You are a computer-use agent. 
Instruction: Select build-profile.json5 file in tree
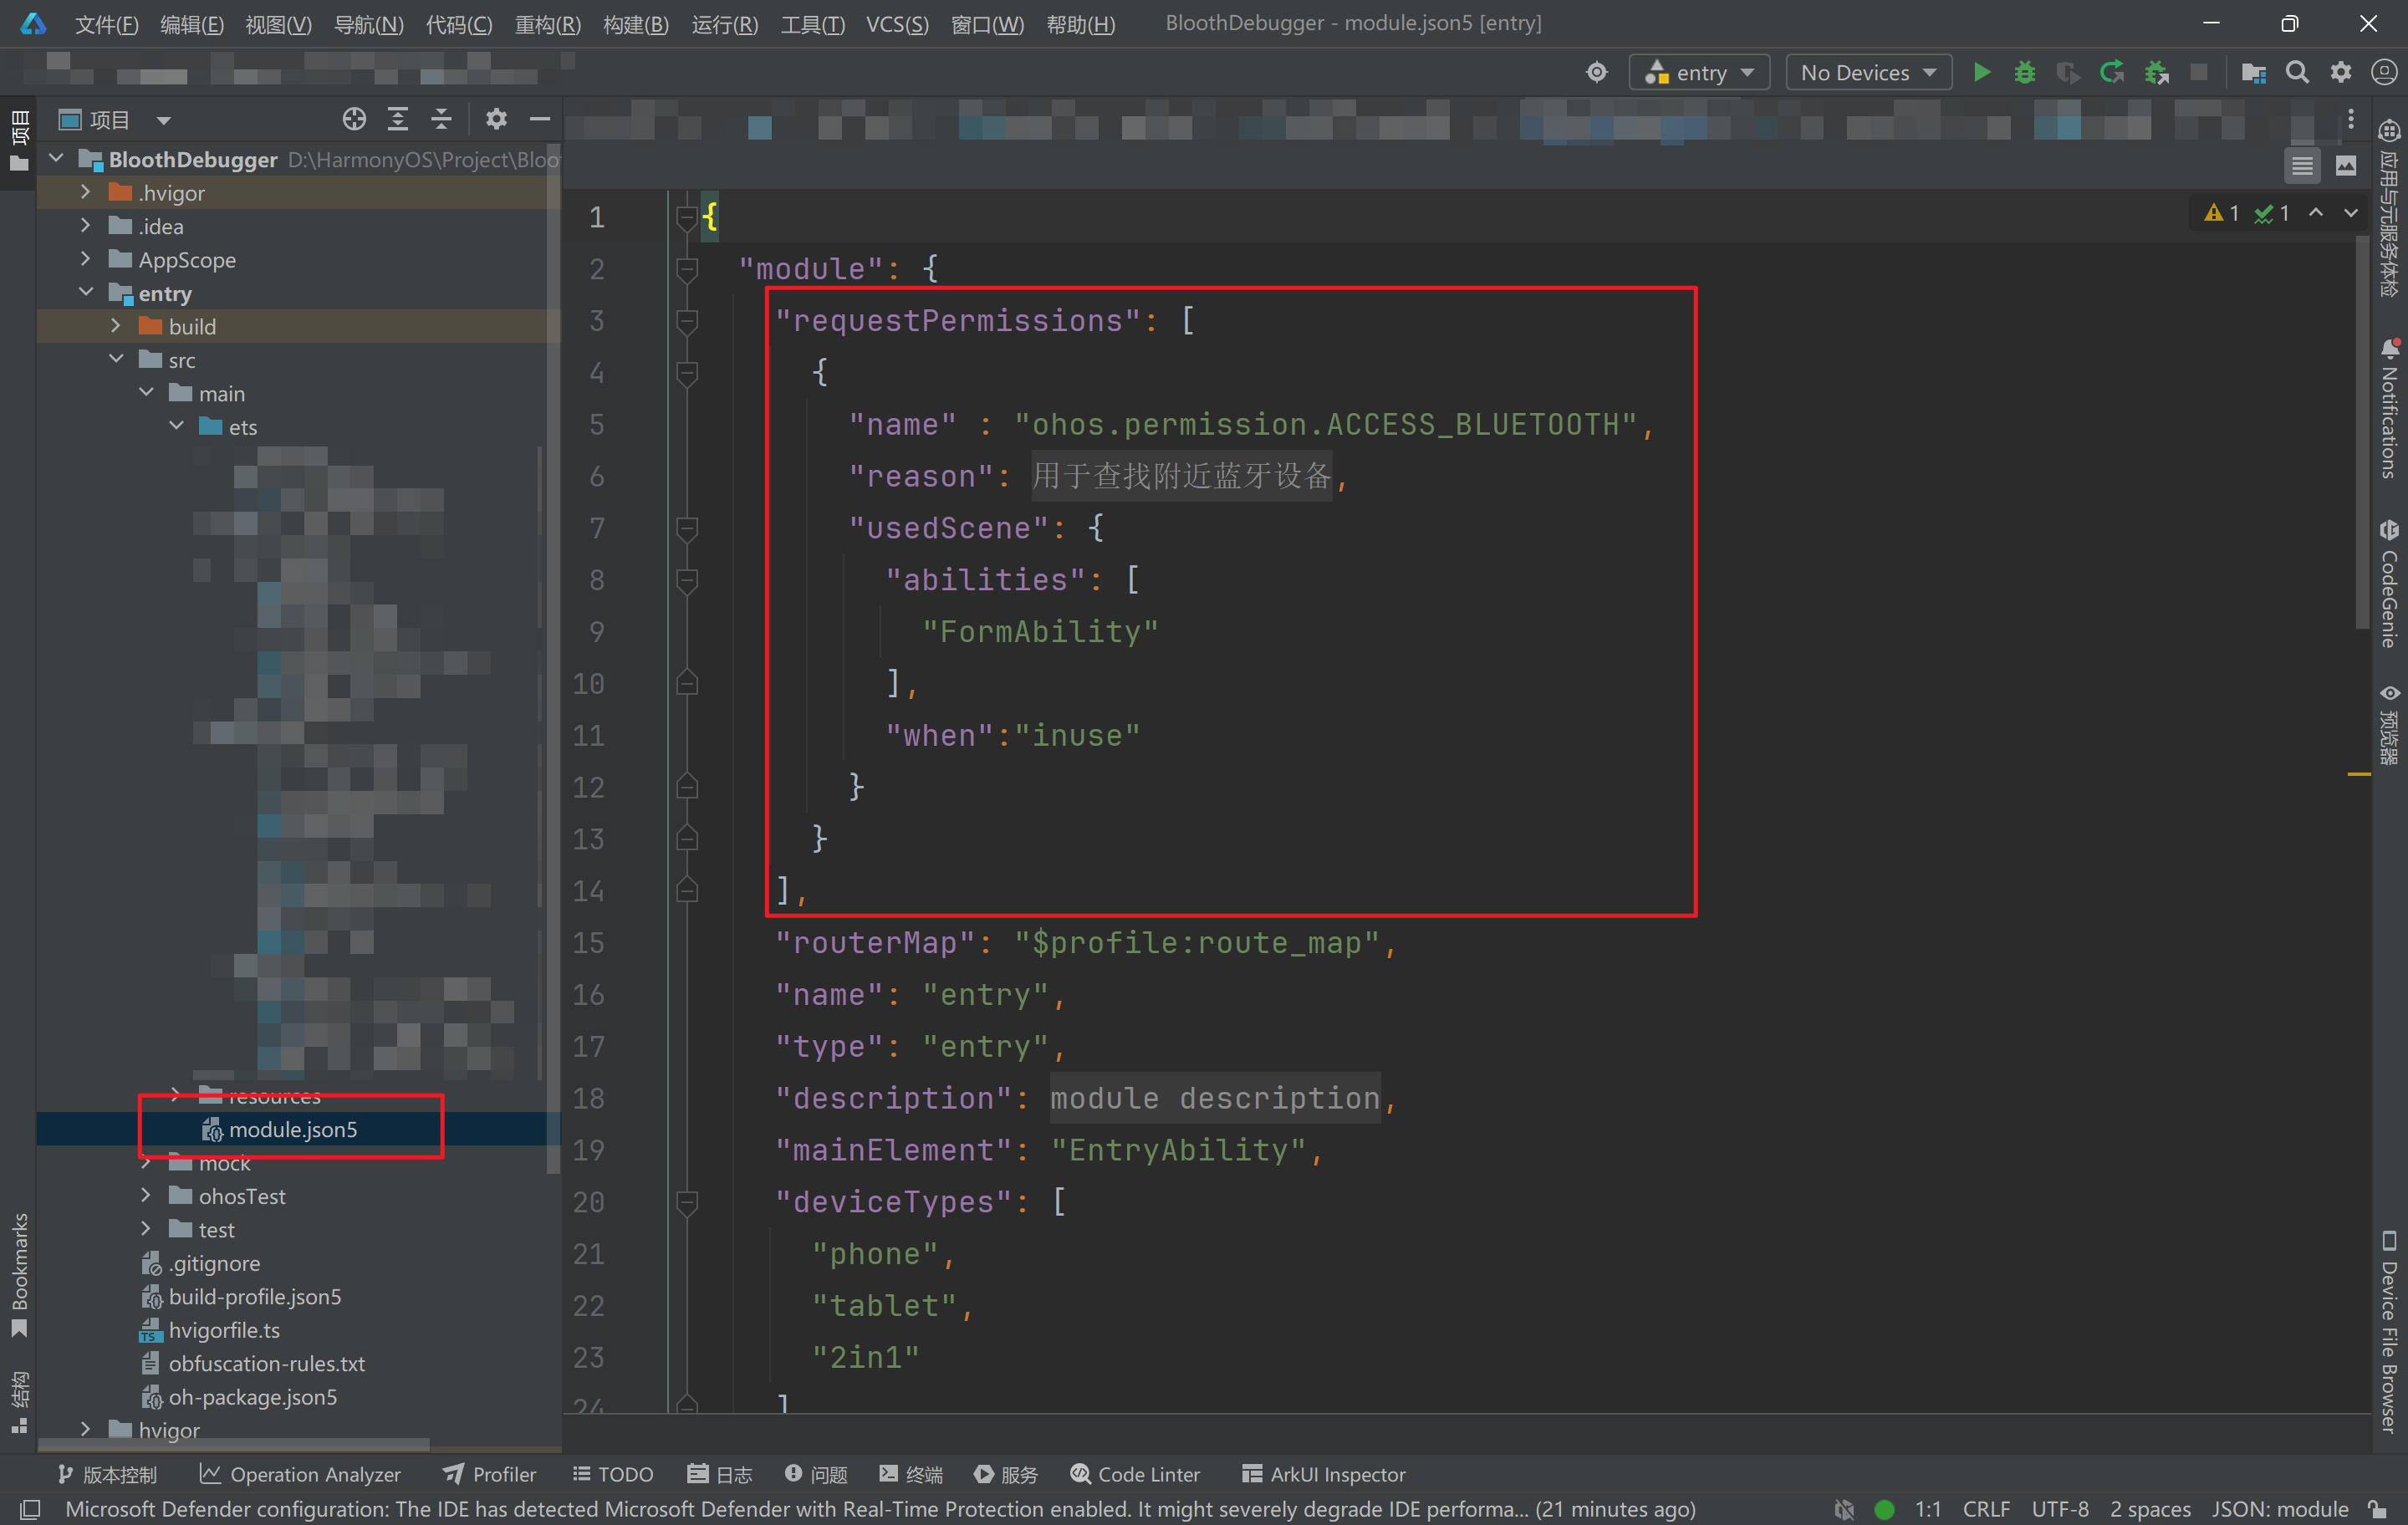(x=254, y=1297)
